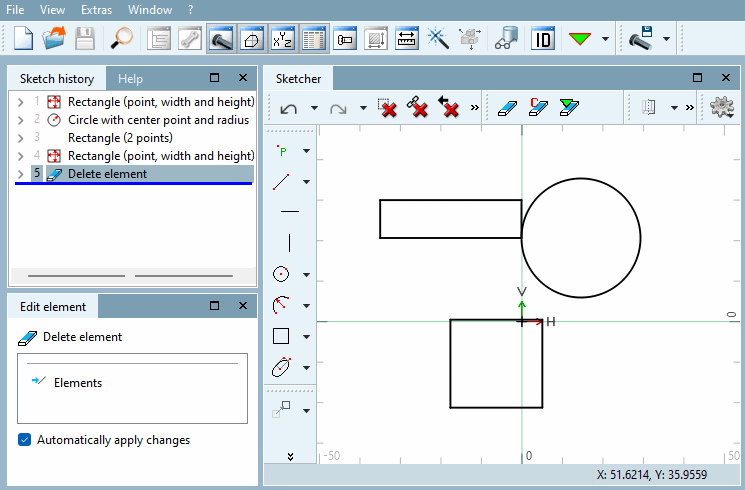The width and height of the screenshot is (745, 490).
Task: Click red X with black arrow icon
Action: [x=449, y=107]
